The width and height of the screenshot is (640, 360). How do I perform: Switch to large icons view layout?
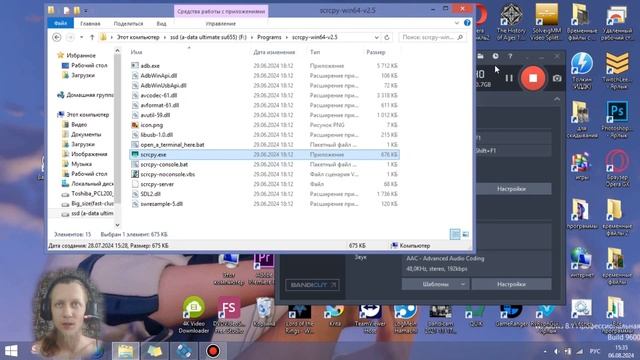pyautogui.click(x=465, y=234)
